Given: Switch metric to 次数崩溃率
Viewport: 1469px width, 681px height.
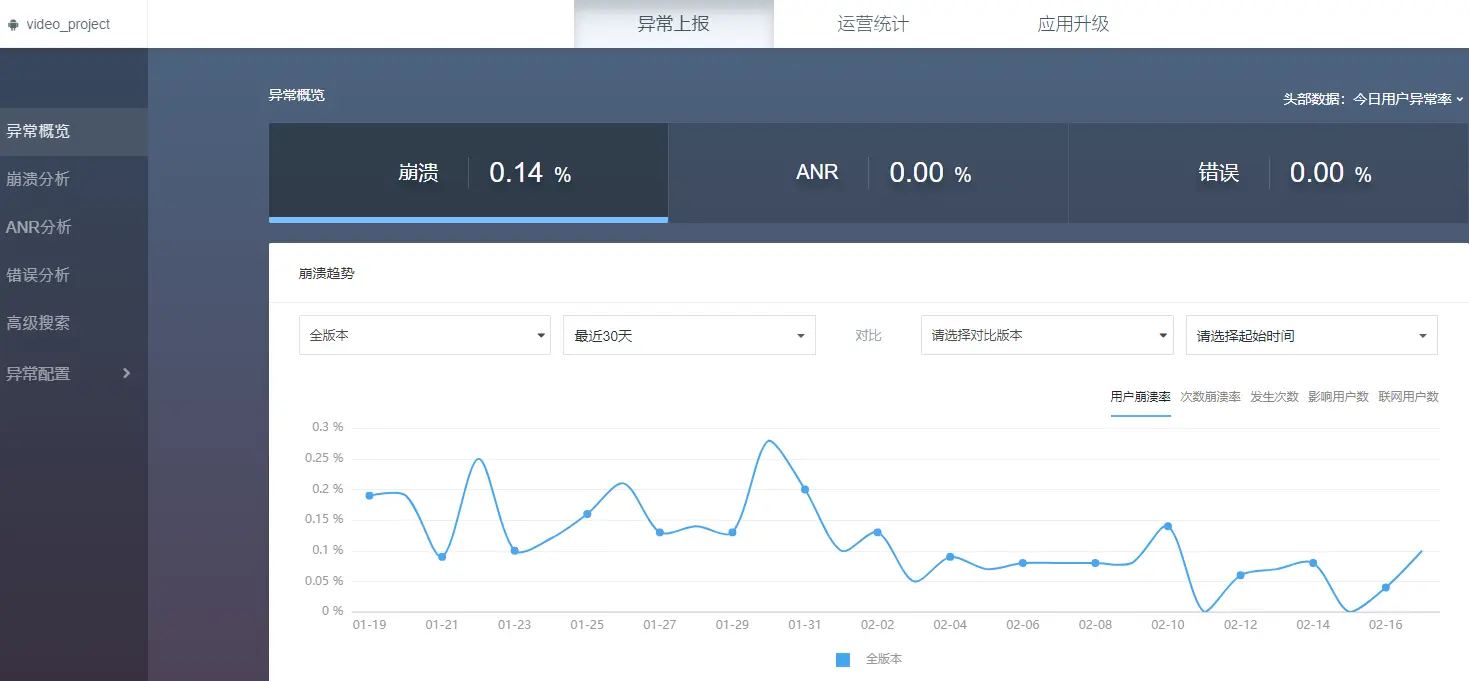Looking at the screenshot, I should tap(1209, 396).
